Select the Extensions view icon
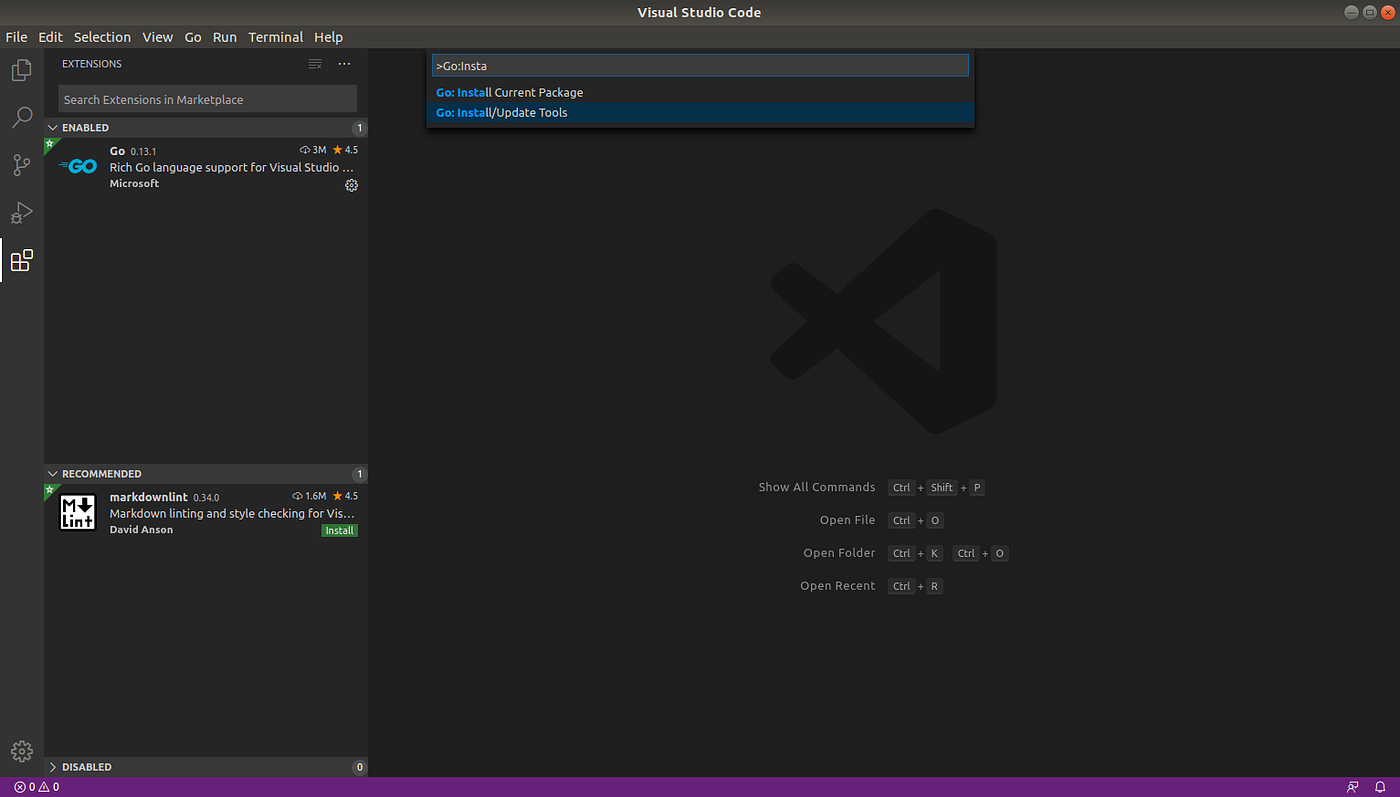Image resolution: width=1400 pixels, height=797 pixels. click(x=21, y=261)
